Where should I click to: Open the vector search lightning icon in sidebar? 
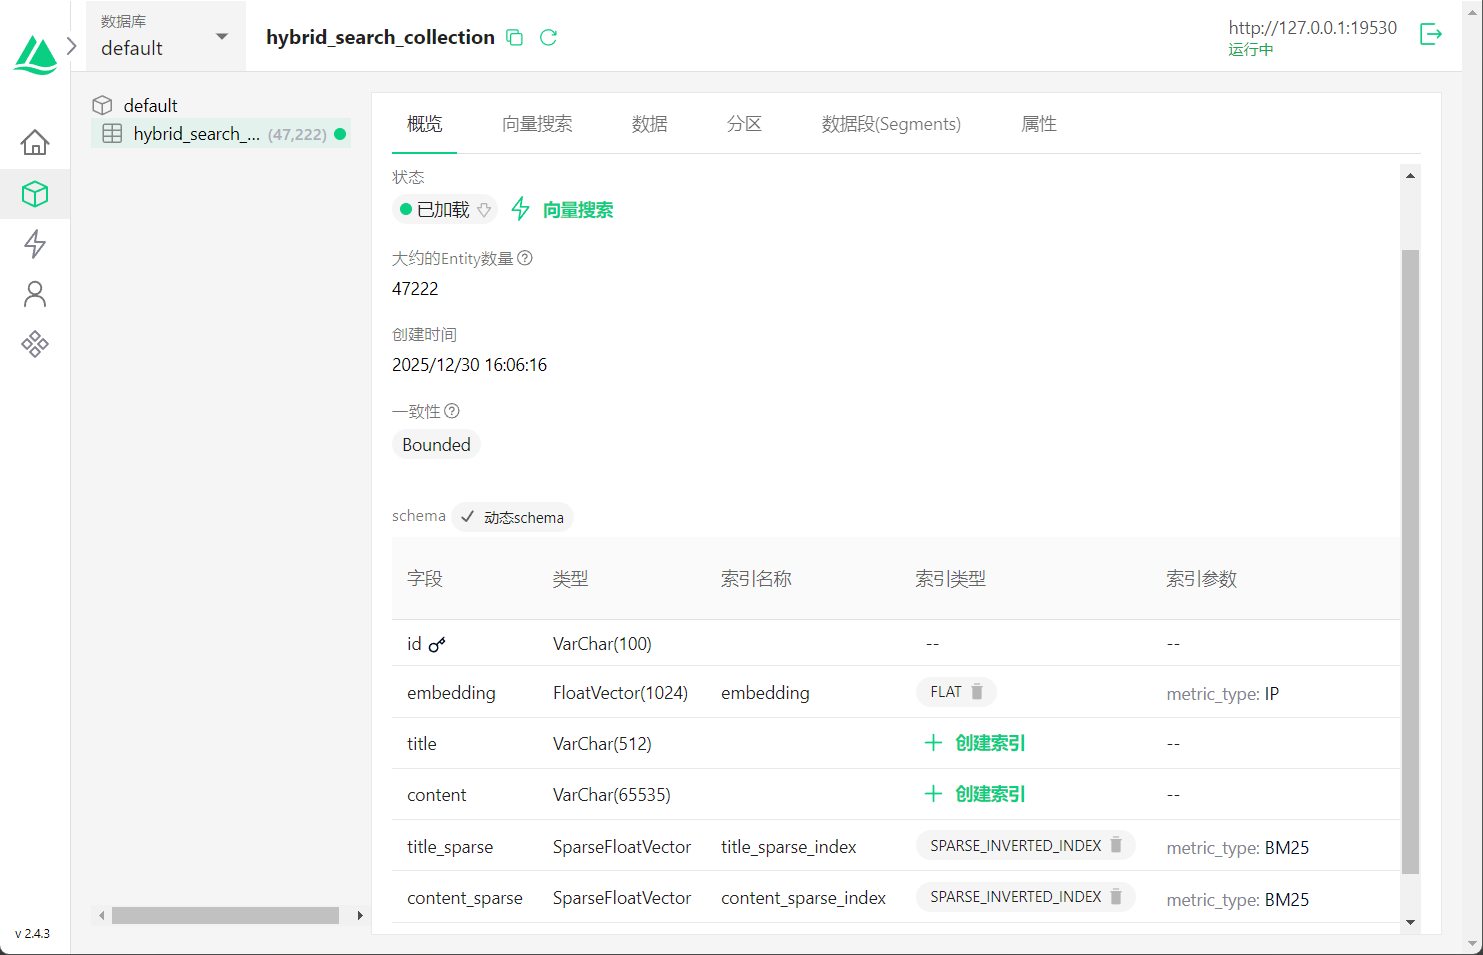[x=35, y=244]
